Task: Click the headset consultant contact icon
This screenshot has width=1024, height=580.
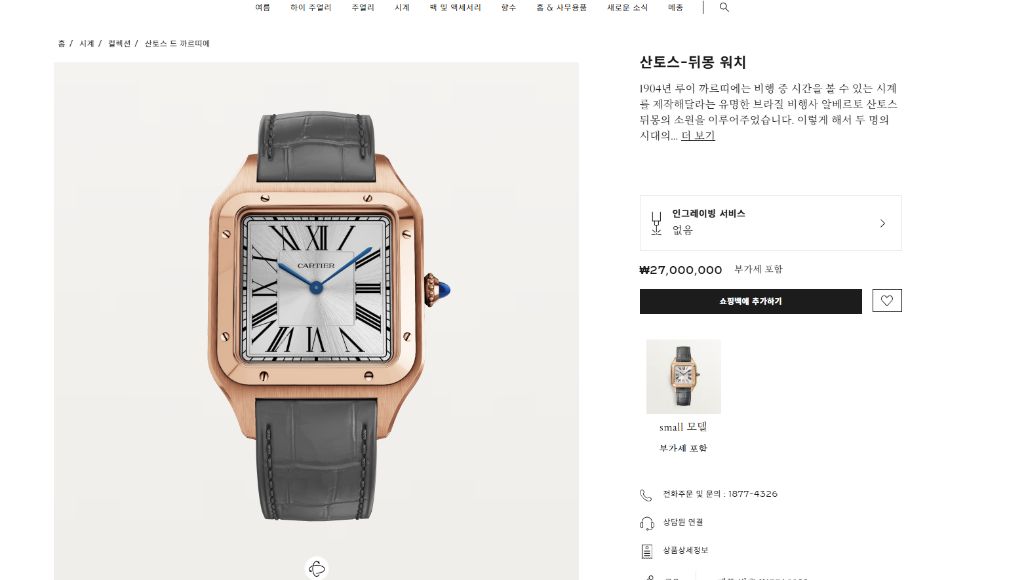Action: click(x=647, y=523)
